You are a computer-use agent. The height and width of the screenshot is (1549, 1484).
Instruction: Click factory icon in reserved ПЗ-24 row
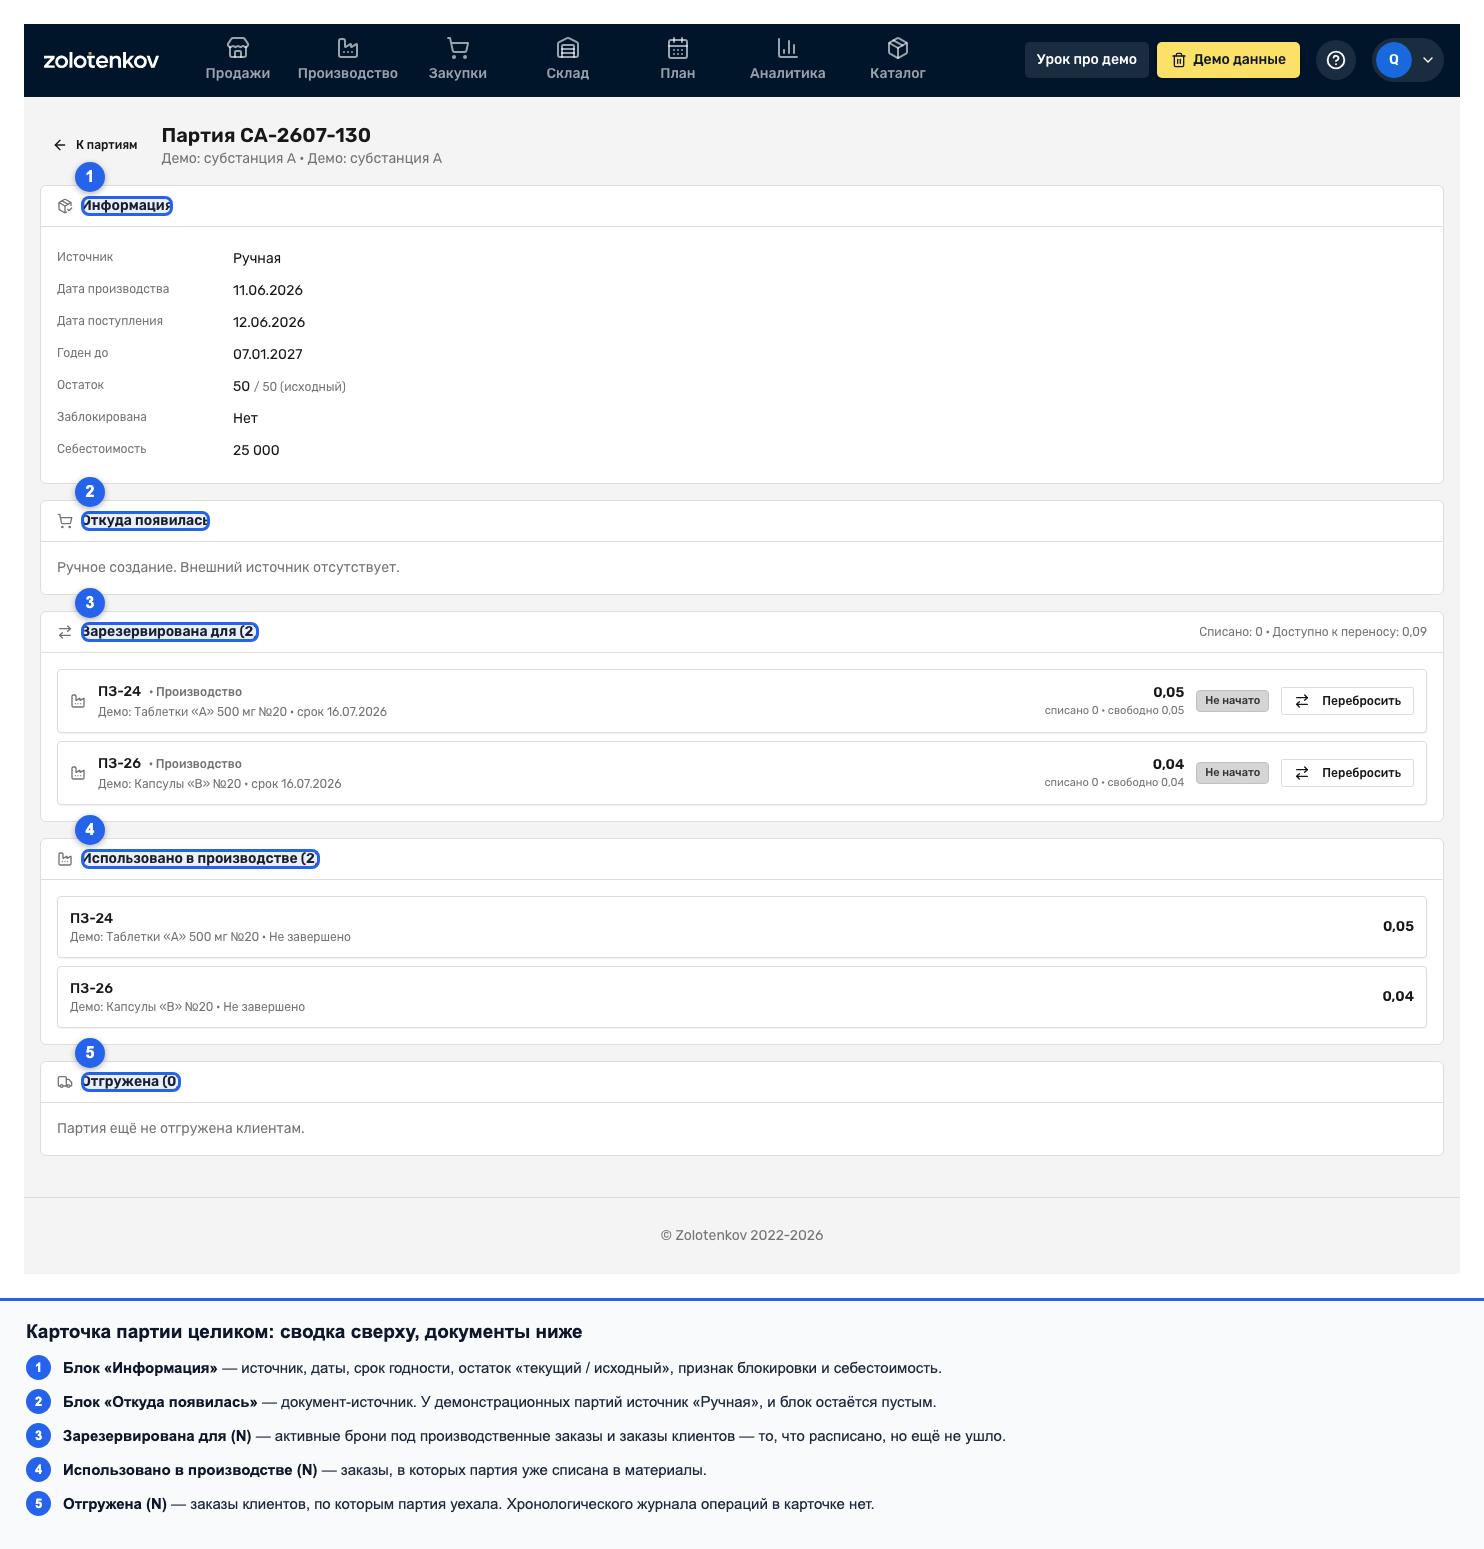pos(78,701)
